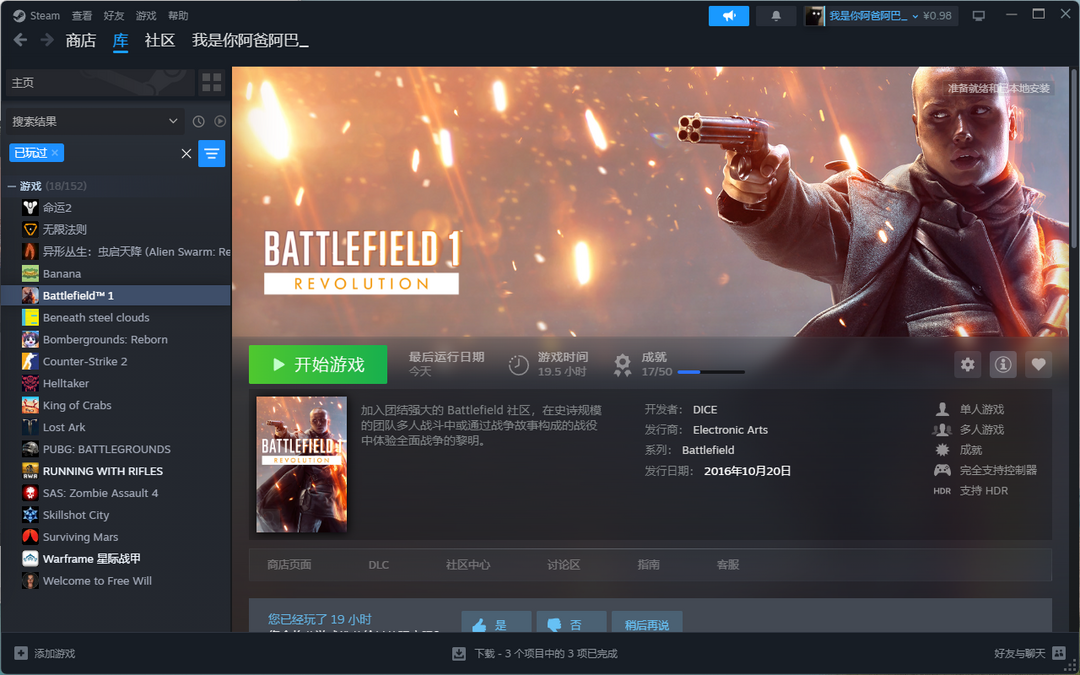Go to the 商店 tab
This screenshot has width=1080, height=675.
pos(81,41)
